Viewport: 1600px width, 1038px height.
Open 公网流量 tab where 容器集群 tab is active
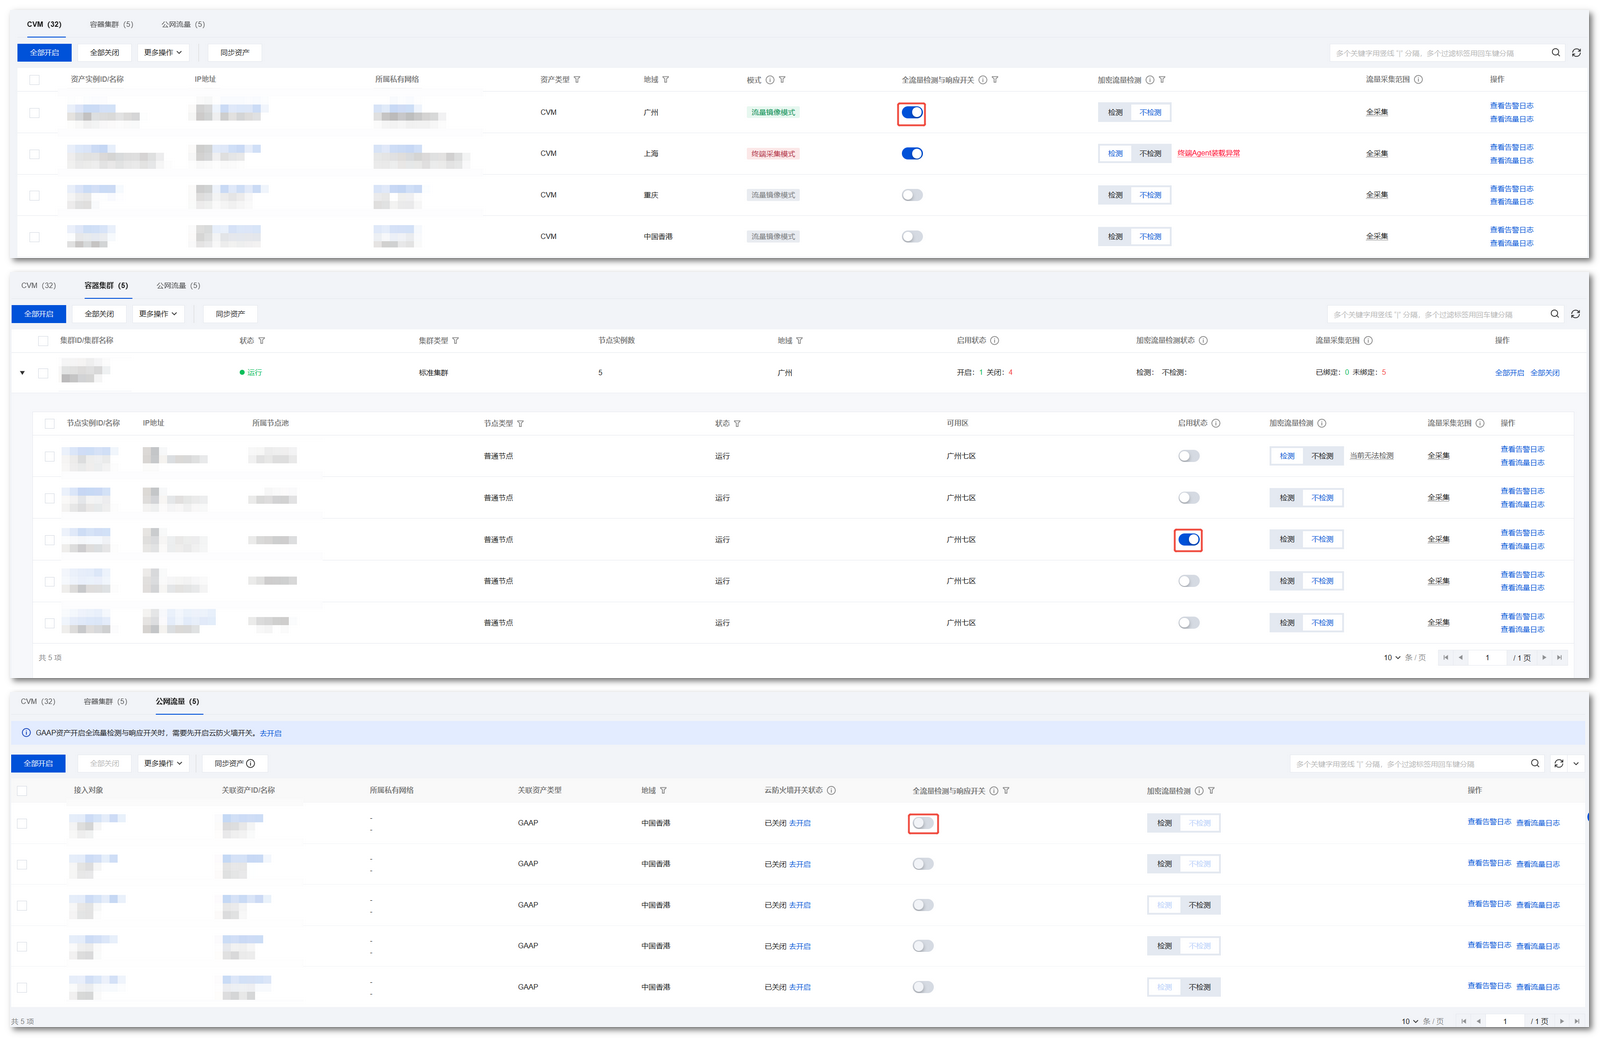pyautogui.click(x=178, y=286)
